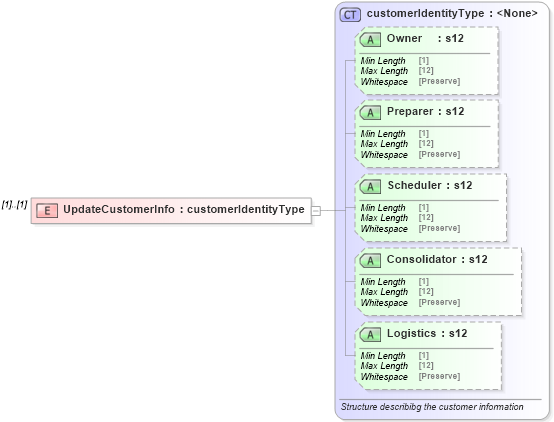
Task: Click the Max Length row of Consolidator
Action: [397, 292]
